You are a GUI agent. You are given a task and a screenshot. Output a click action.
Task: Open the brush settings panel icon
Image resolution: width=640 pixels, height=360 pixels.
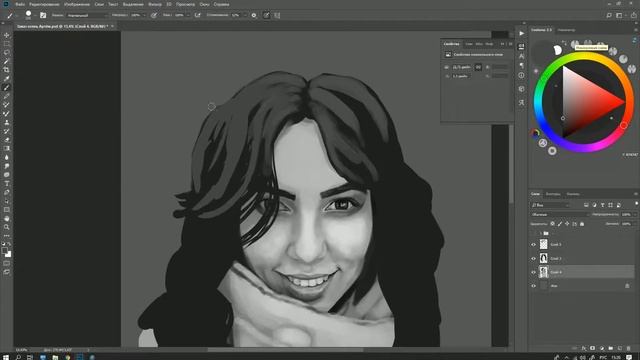(x=43, y=15)
